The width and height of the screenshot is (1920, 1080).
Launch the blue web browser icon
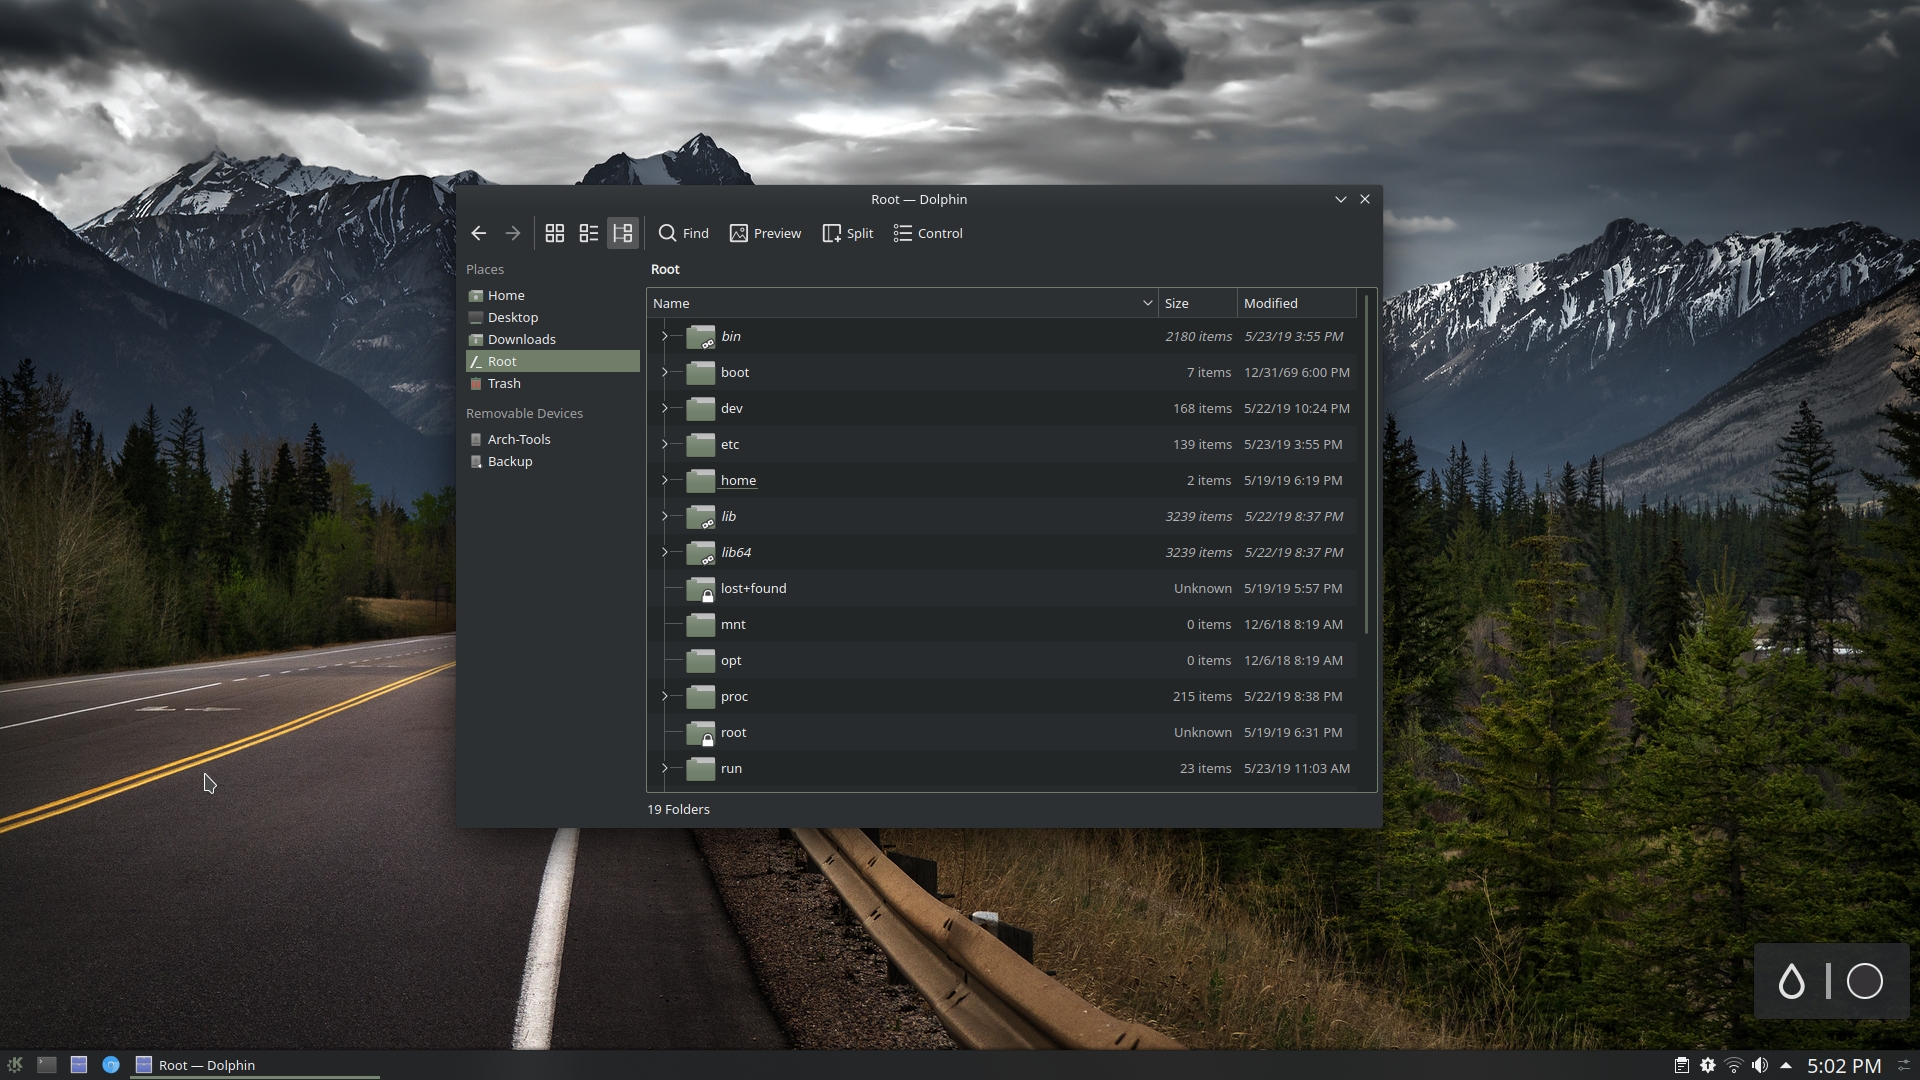click(111, 1065)
